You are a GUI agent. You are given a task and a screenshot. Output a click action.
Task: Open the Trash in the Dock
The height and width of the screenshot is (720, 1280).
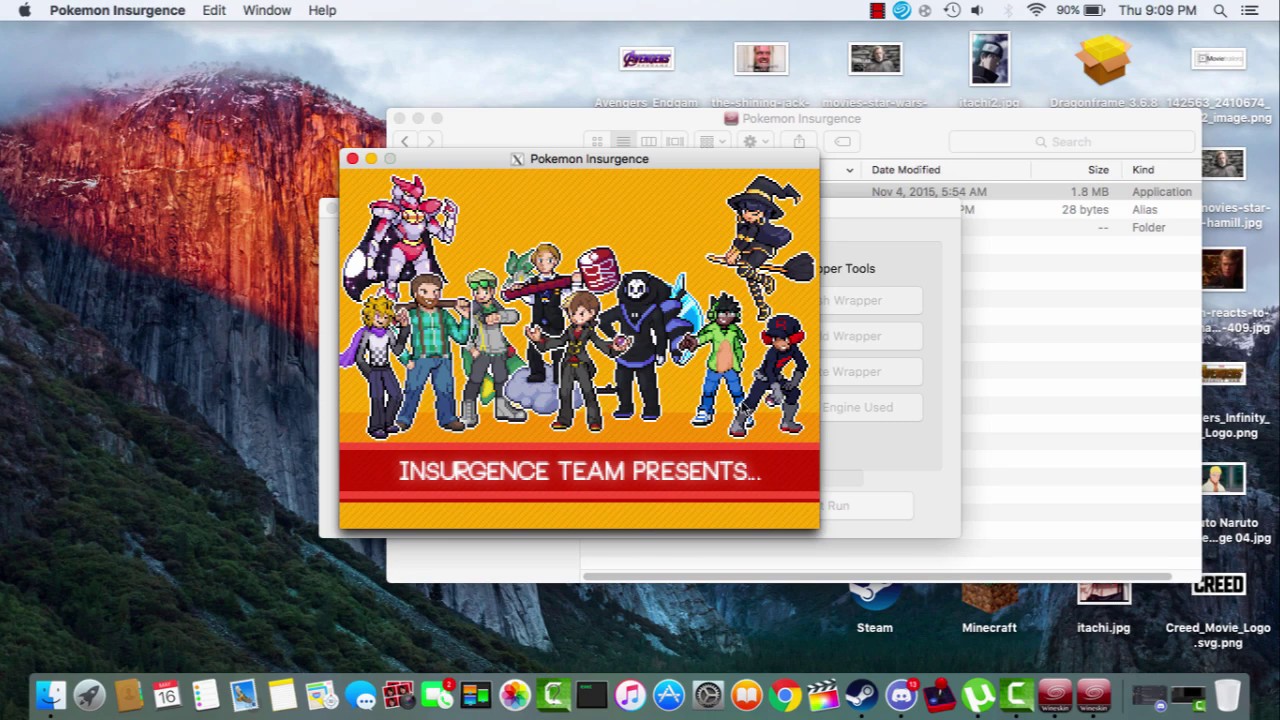(x=1227, y=695)
